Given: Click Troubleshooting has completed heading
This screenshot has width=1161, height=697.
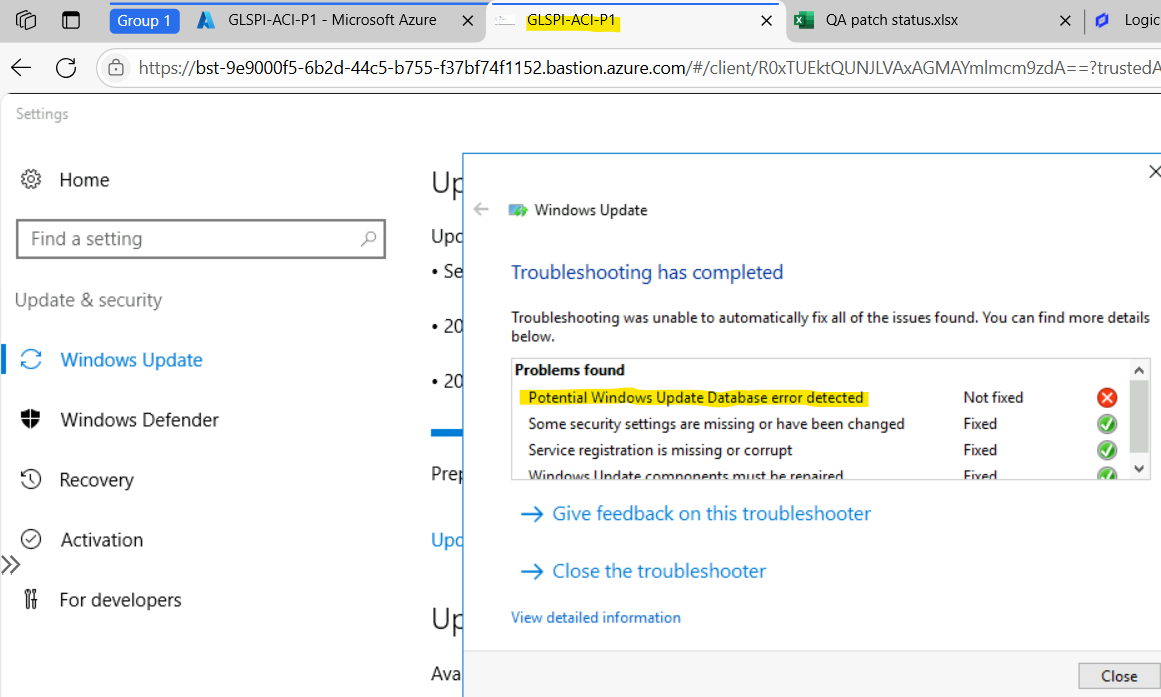Looking at the screenshot, I should click(646, 273).
